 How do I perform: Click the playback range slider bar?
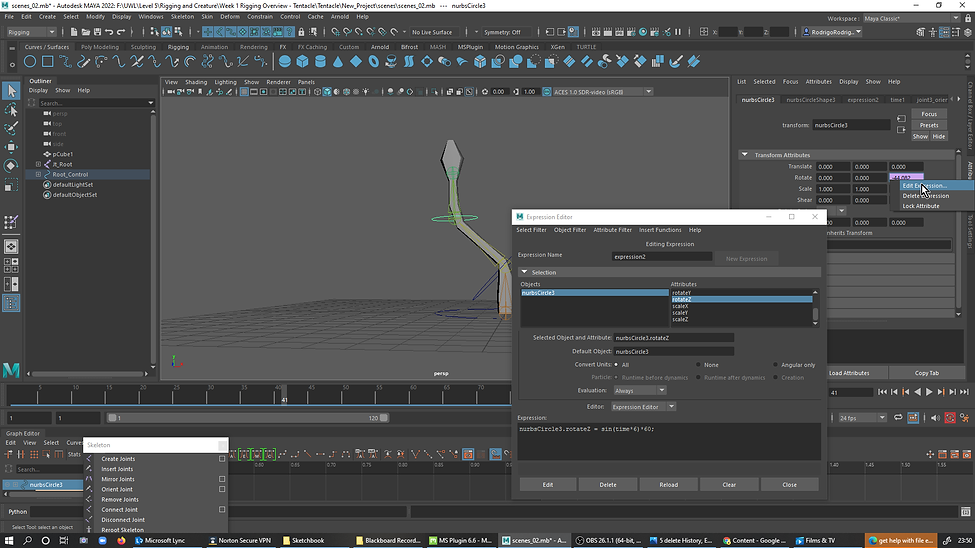click(x=247, y=418)
